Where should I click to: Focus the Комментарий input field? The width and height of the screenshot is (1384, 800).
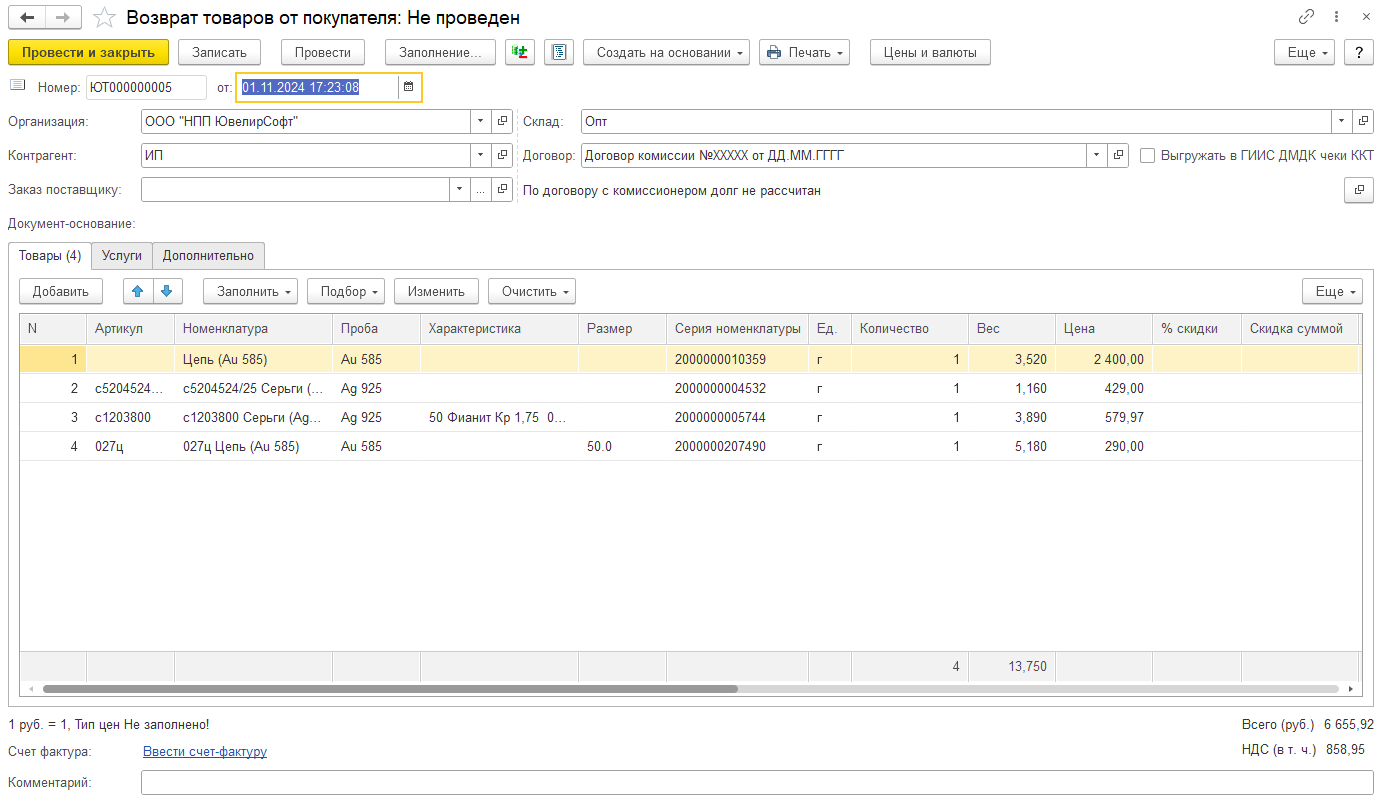[757, 782]
